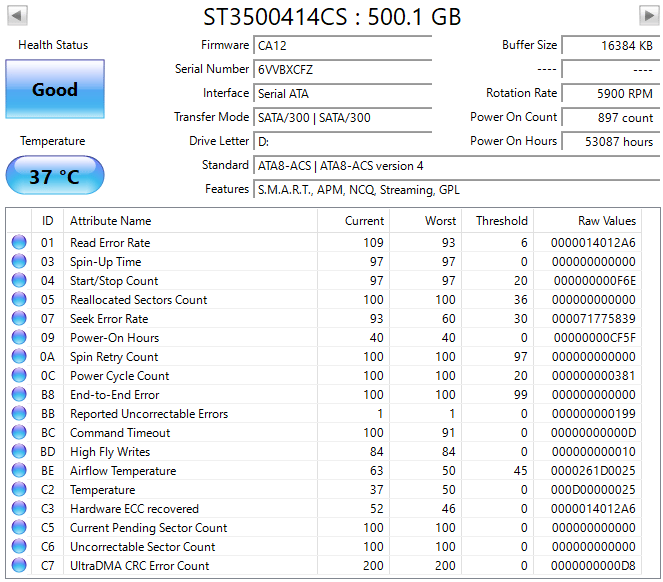Select raw value 0000000000D8 of UltraDMA CRC
Image resolution: width=663 pixels, height=582 pixels.
pyautogui.click(x=593, y=566)
